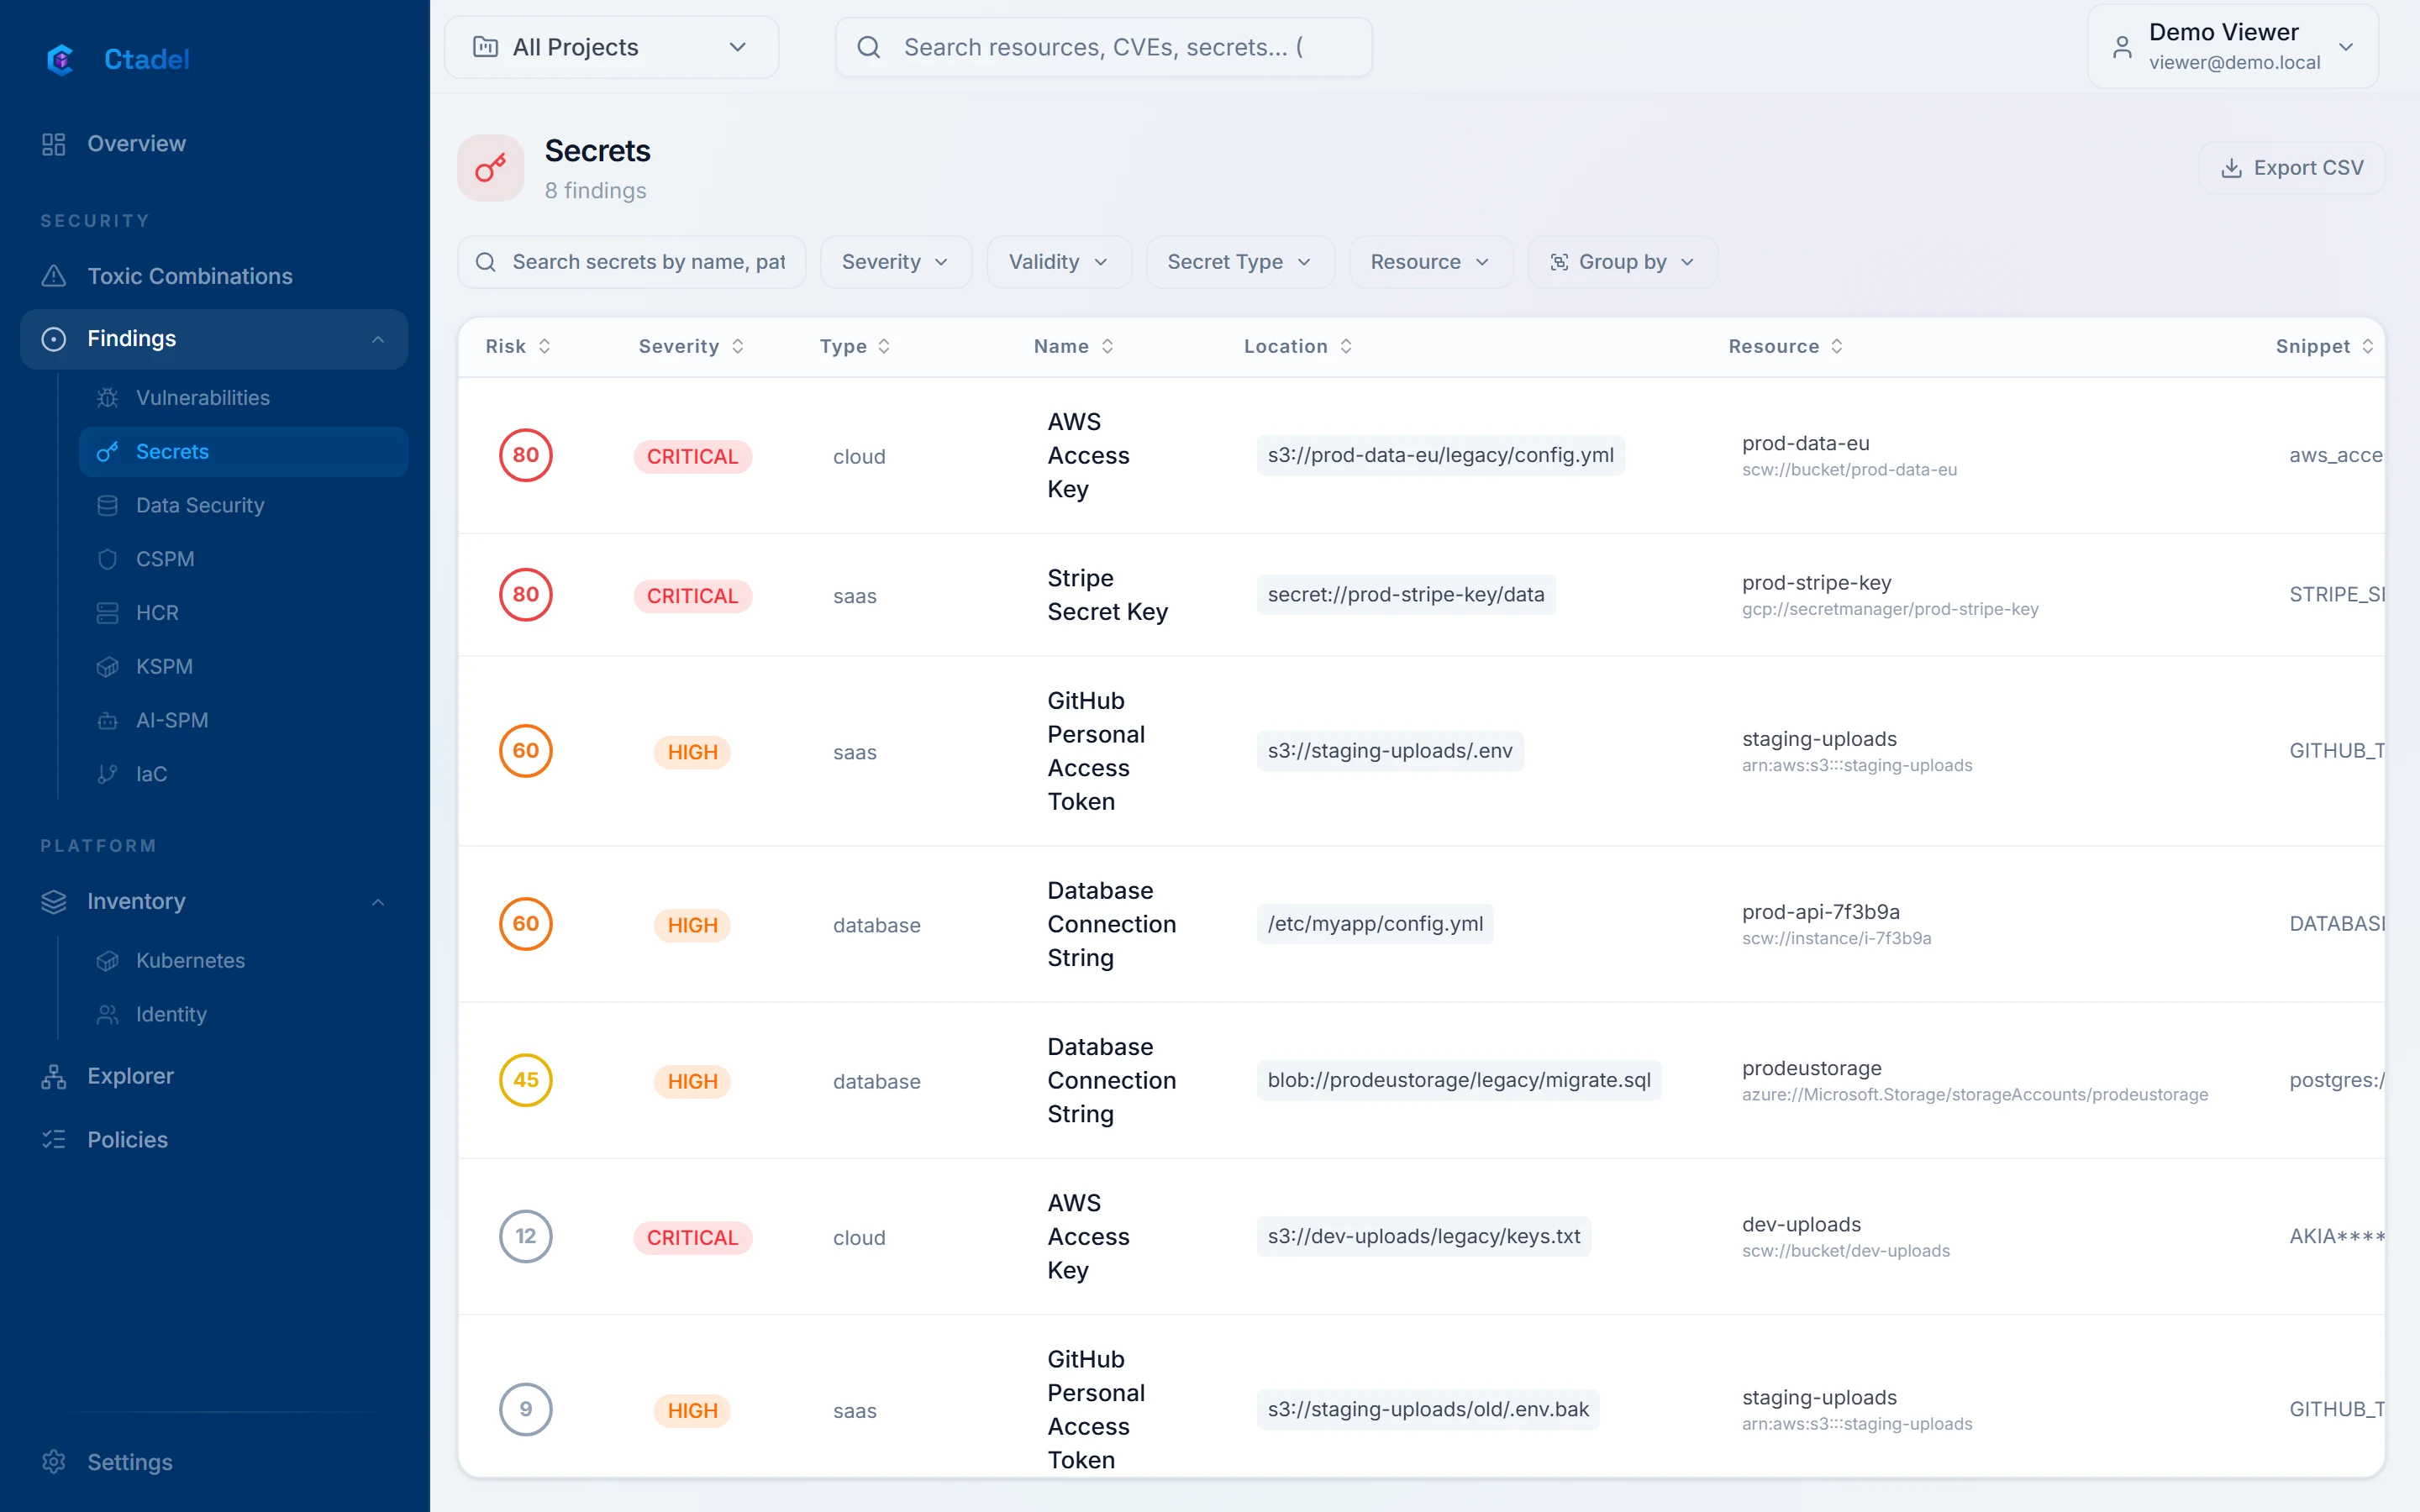Open Vulnerabilities bug icon
The width and height of the screenshot is (2420, 1512).
(108, 398)
